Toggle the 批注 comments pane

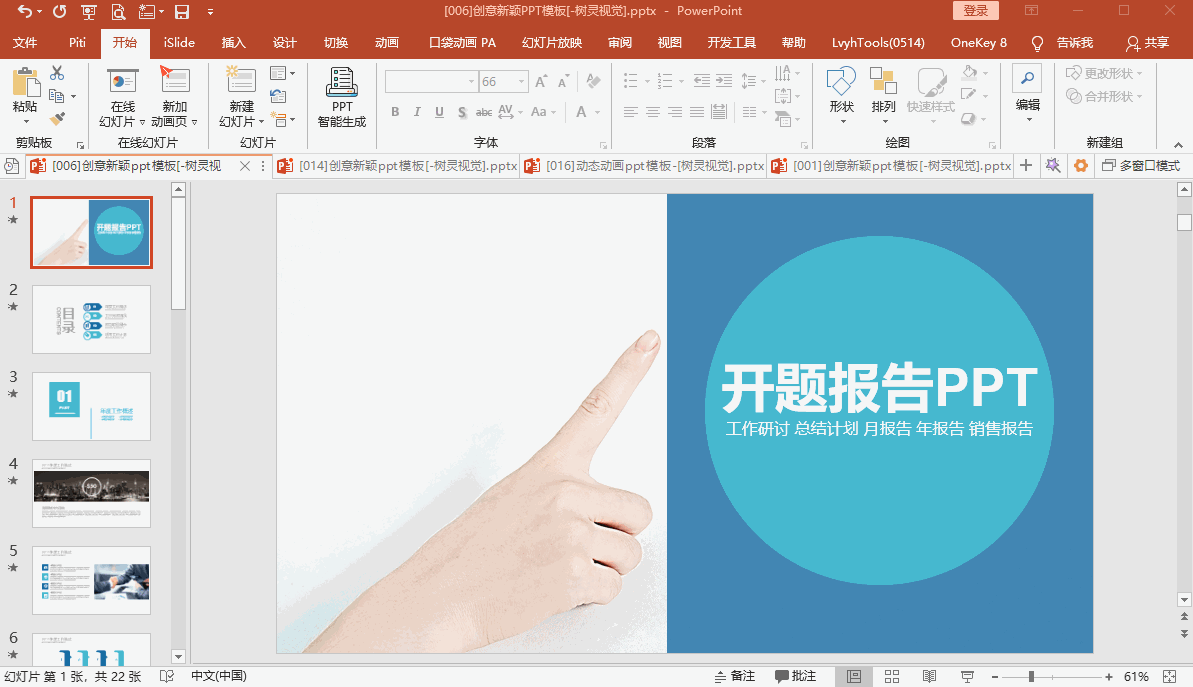click(x=795, y=677)
